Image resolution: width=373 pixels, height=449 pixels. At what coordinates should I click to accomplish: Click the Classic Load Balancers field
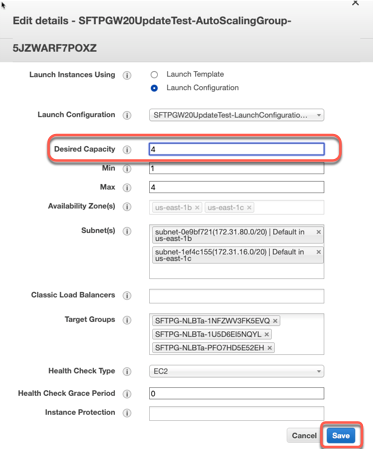[237, 296]
